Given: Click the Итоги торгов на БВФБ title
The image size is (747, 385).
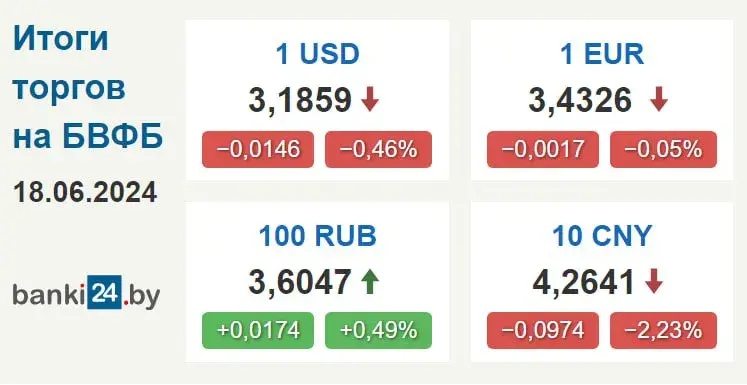Looking at the screenshot, I should click(x=88, y=87).
